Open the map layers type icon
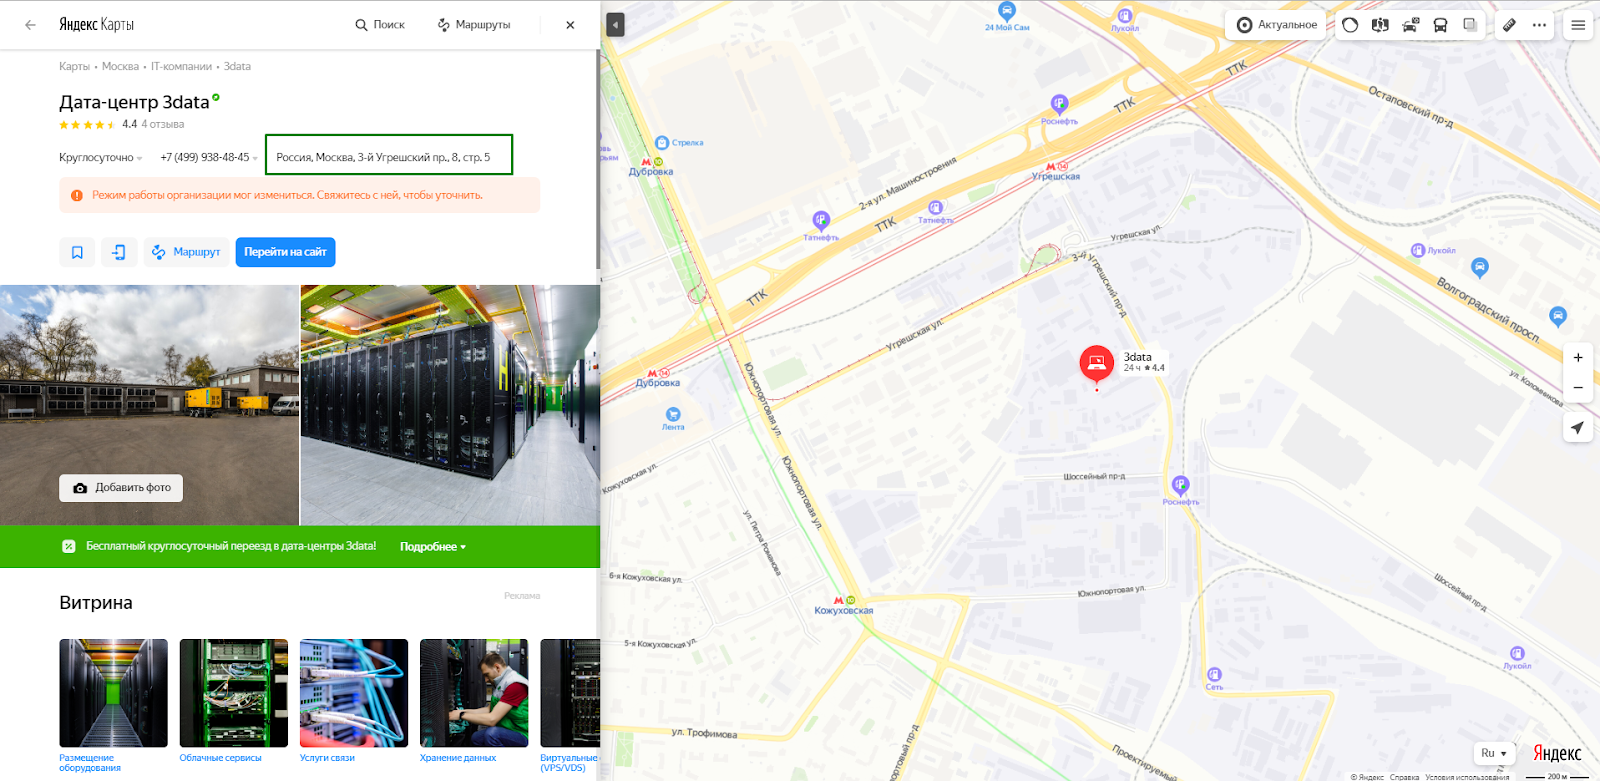Screen dimensions: 1600x781 [x=1470, y=25]
